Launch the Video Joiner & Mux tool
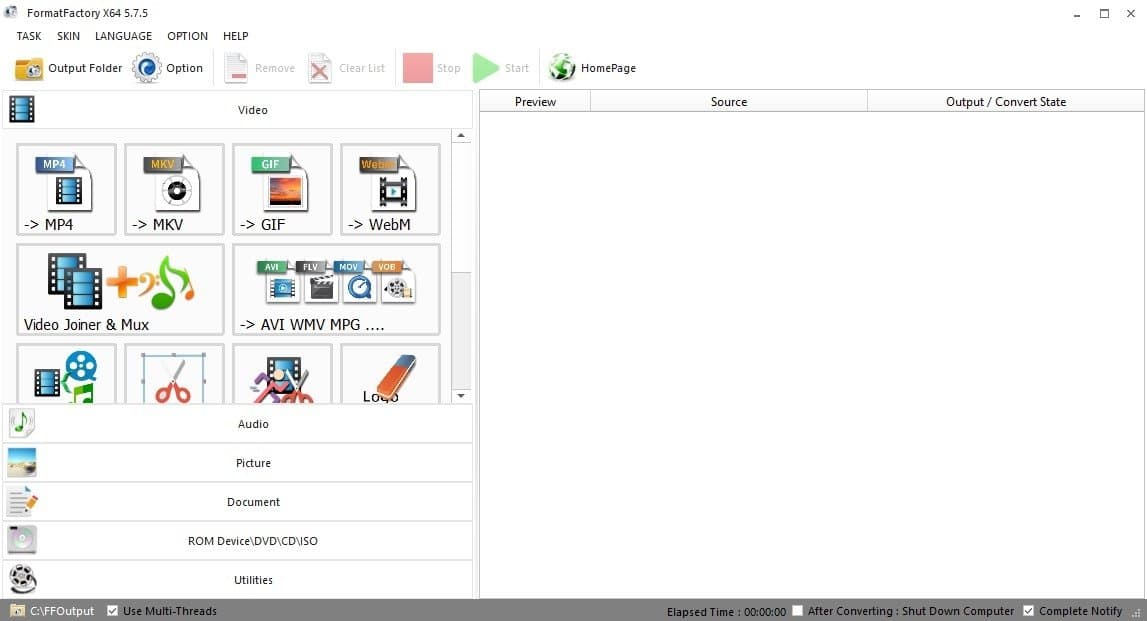This screenshot has width=1147, height=621. [x=120, y=289]
